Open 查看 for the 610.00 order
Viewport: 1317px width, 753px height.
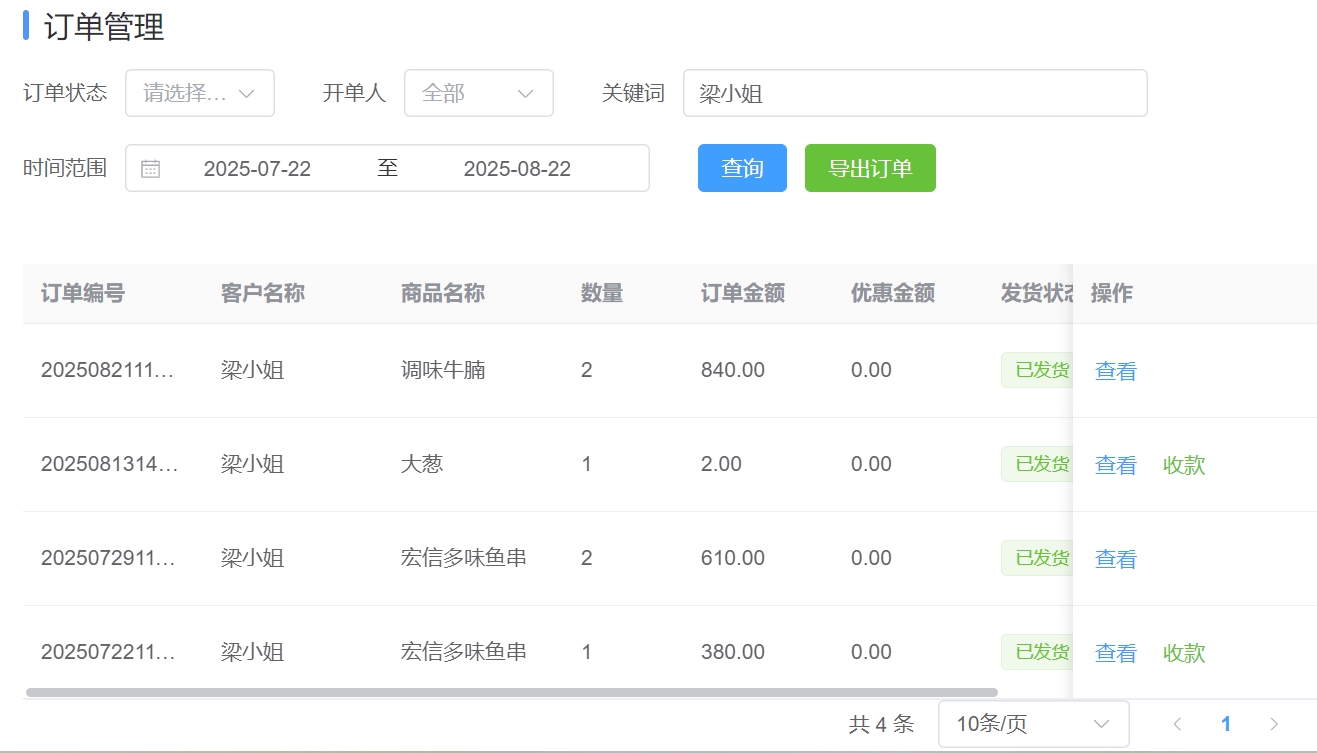click(1115, 559)
